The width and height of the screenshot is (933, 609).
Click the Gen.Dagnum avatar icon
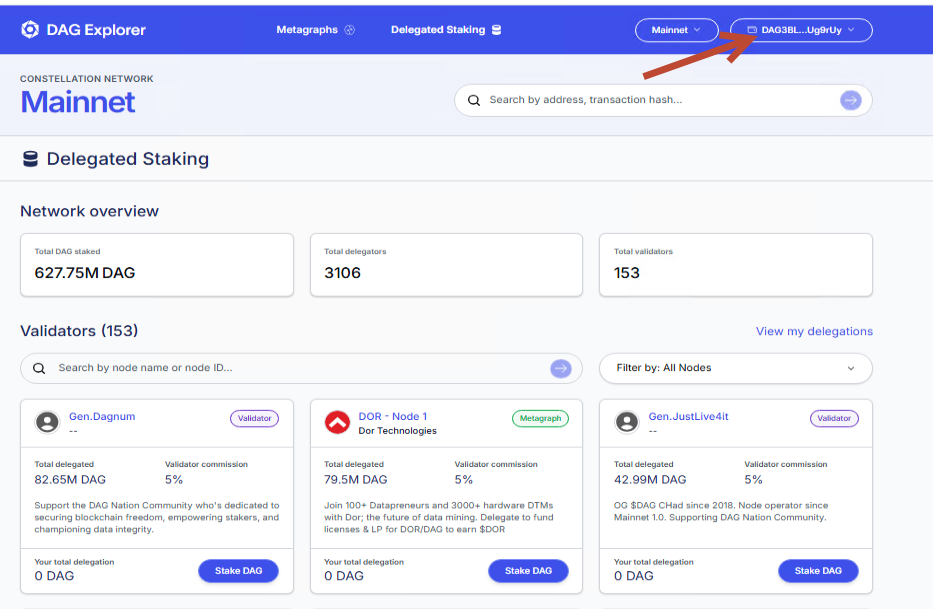[x=48, y=422]
